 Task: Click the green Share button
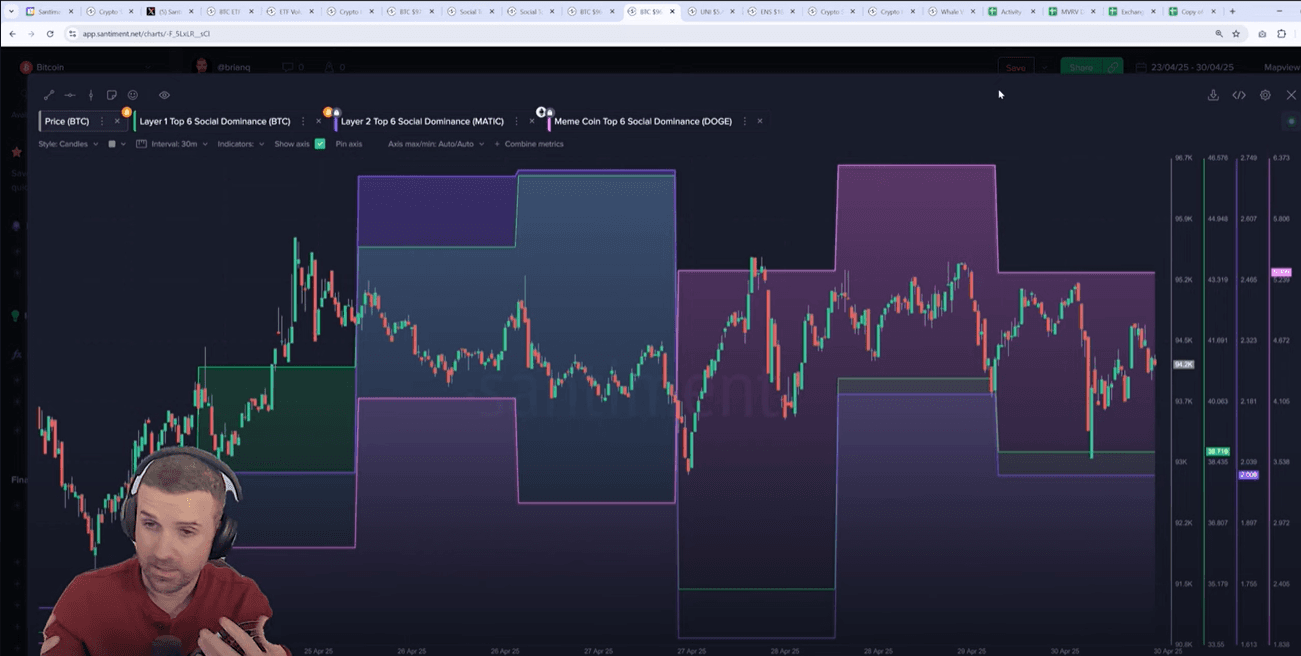1081,67
